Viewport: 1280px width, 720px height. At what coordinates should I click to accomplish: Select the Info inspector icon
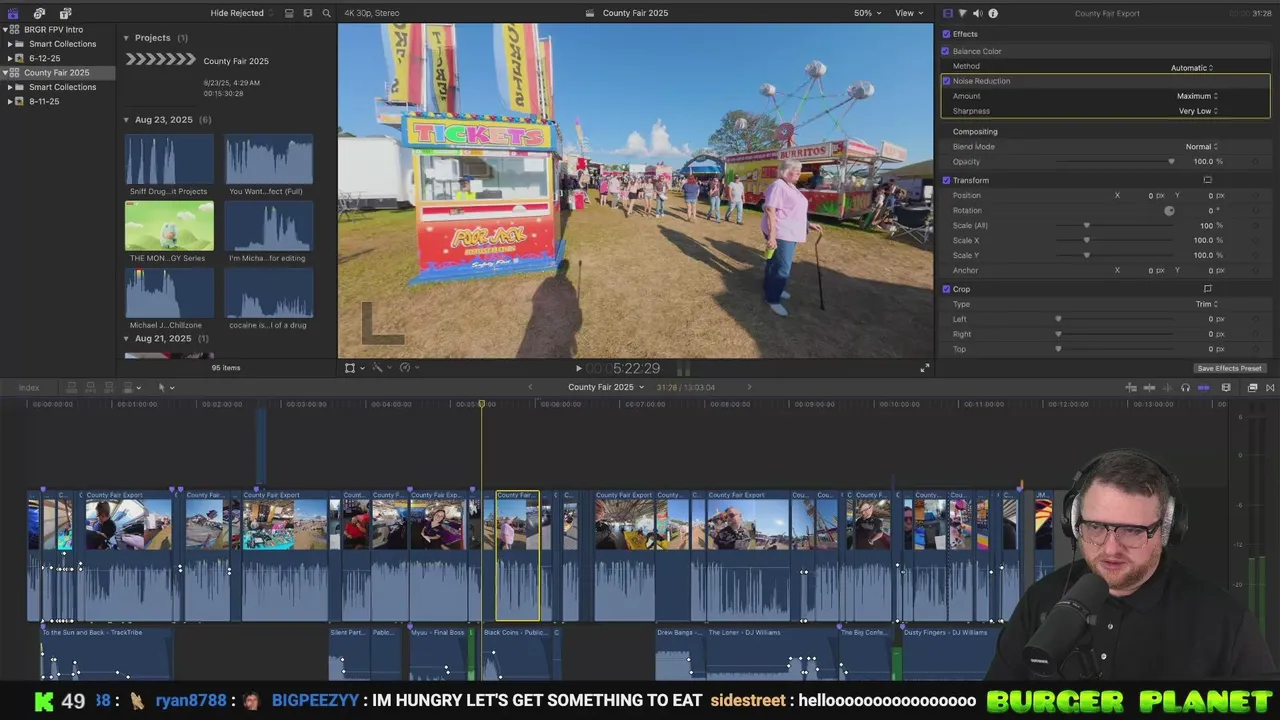coord(993,13)
